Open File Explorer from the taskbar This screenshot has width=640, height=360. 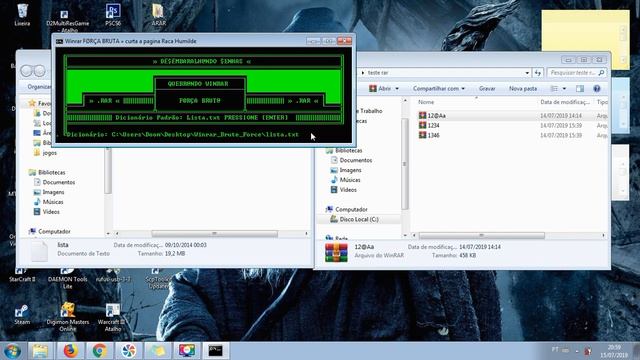tap(40, 351)
